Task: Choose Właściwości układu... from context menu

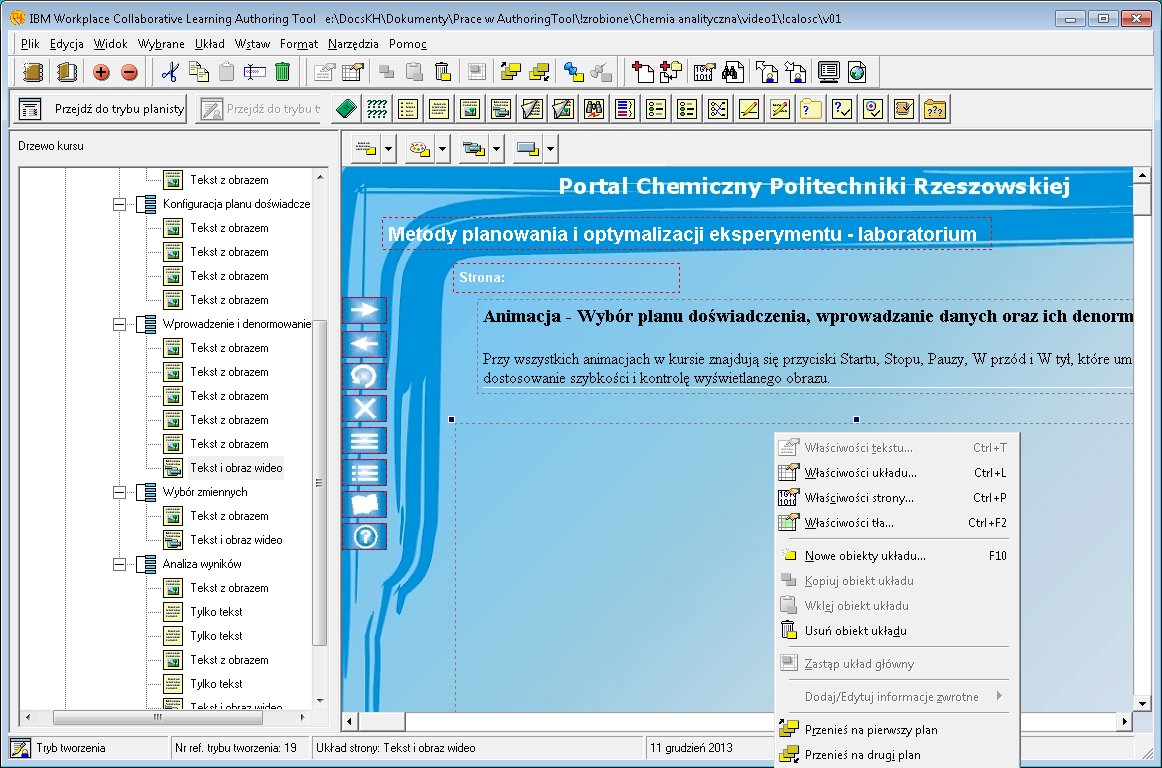Action: pyautogui.click(x=897, y=473)
